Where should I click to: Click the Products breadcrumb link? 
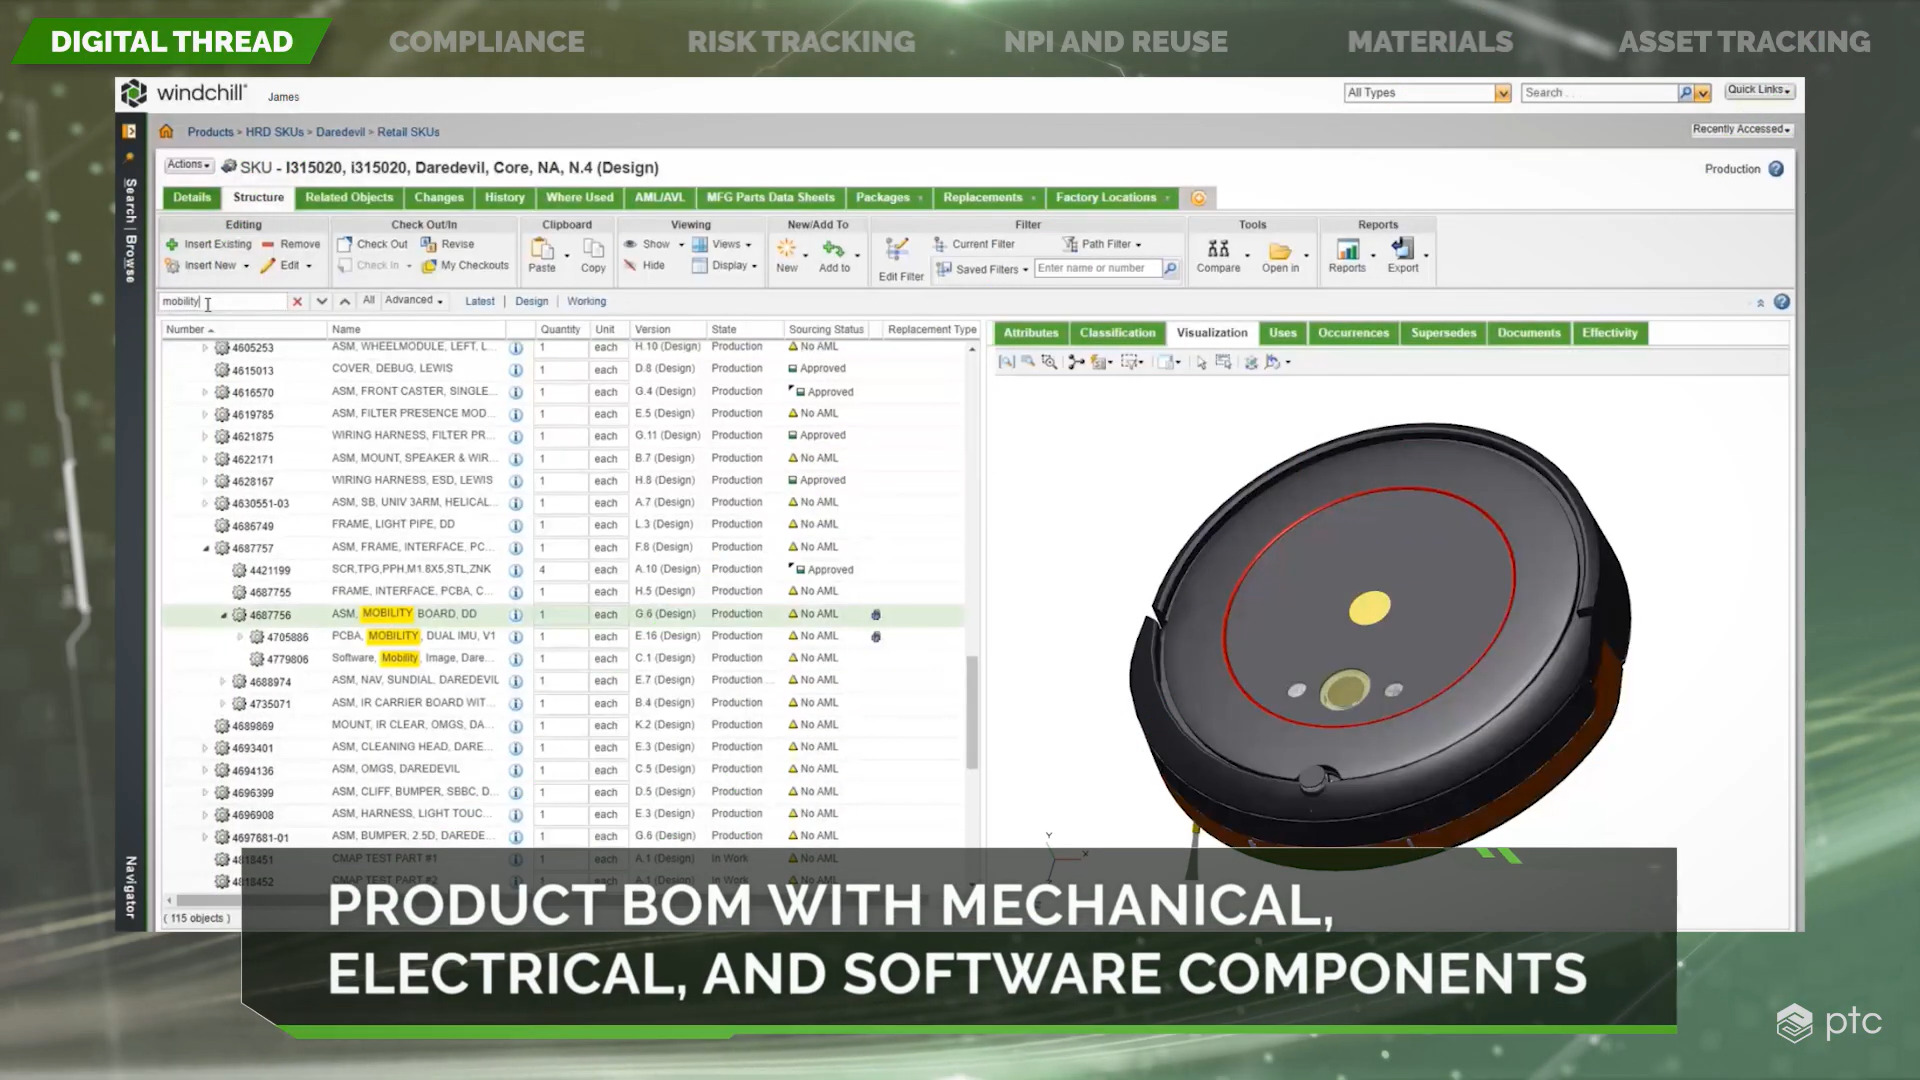[210, 132]
